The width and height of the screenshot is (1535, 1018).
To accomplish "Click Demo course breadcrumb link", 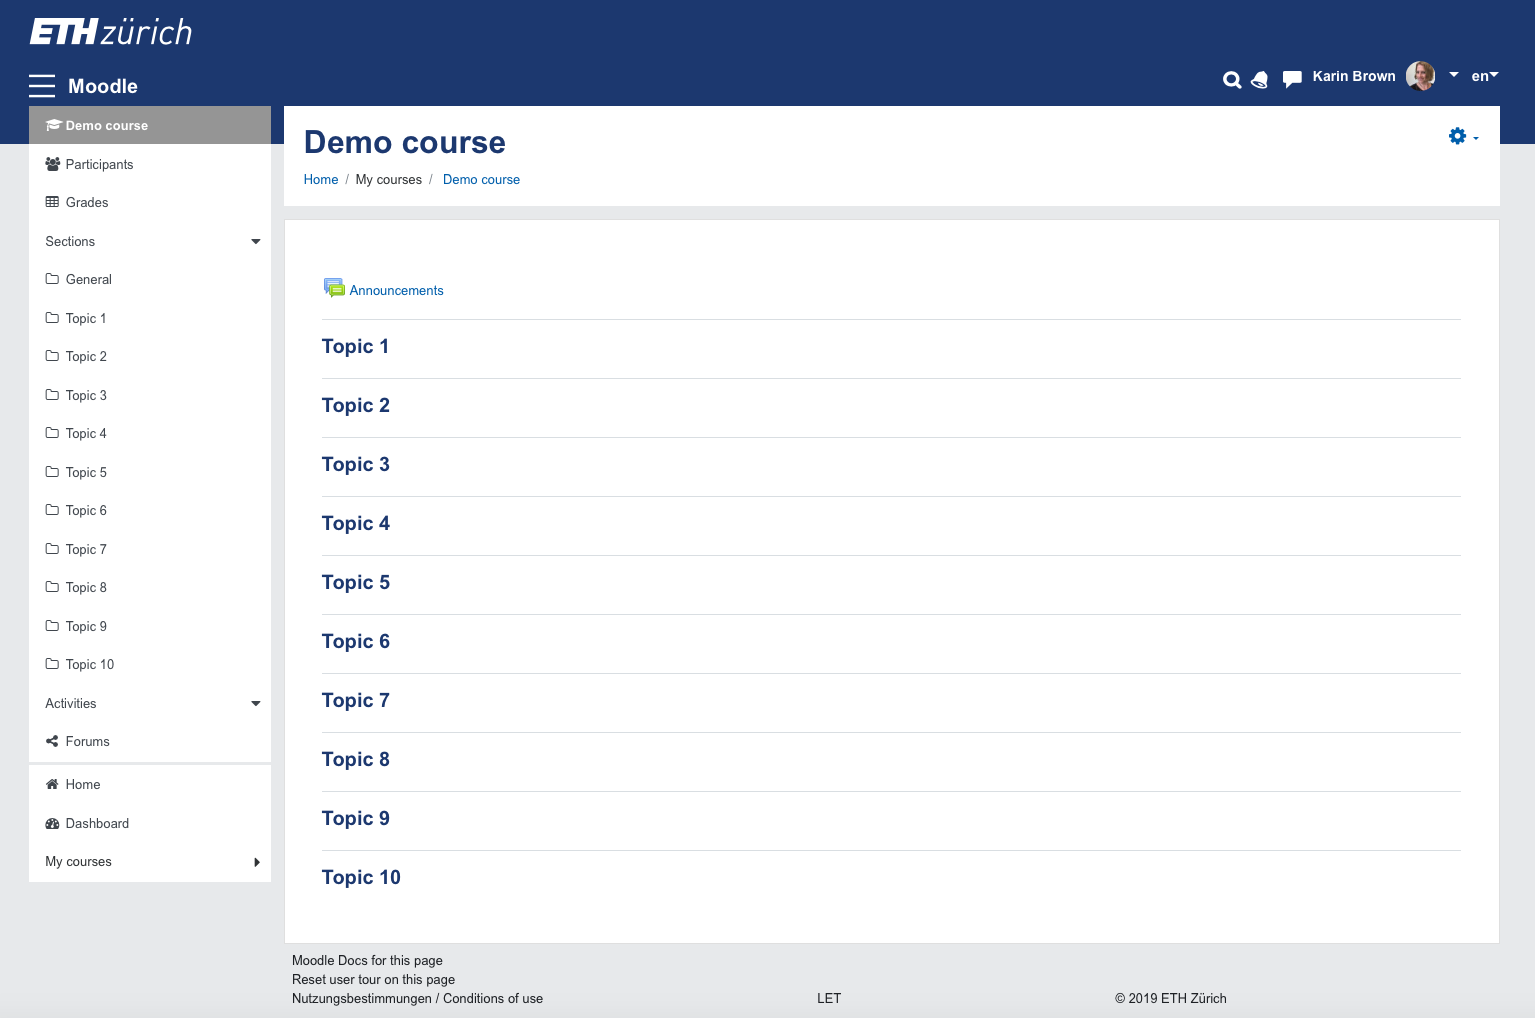I will coord(481,180).
